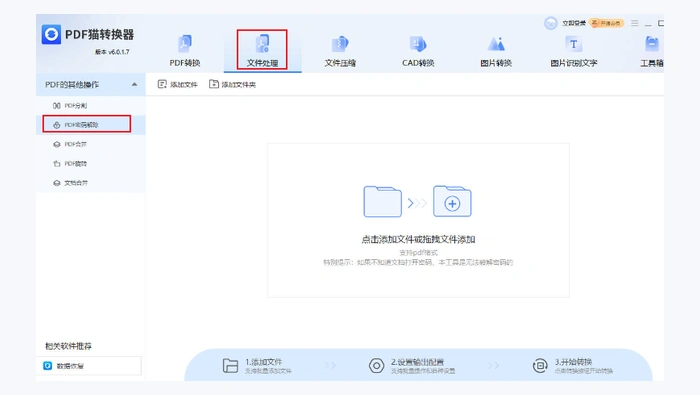
Task: Open the 工具箱 toolbox tab
Action: click(652, 51)
